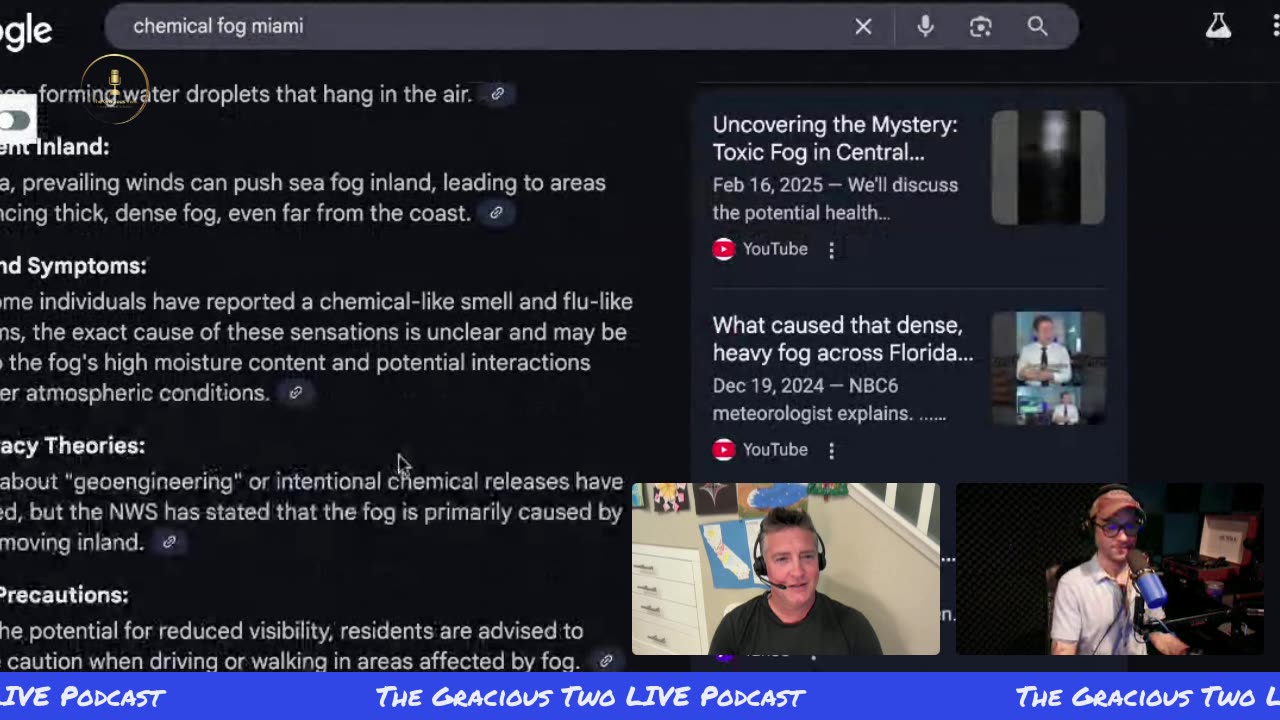This screenshot has width=1280, height=720.
Task: Click the 'Feb 16, 2025' date text
Action: click(x=767, y=185)
